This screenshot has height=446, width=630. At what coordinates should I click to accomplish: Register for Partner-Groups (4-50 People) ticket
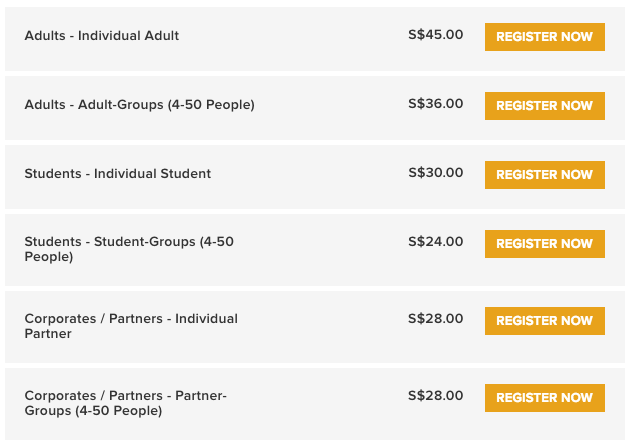tap(544, 398)
